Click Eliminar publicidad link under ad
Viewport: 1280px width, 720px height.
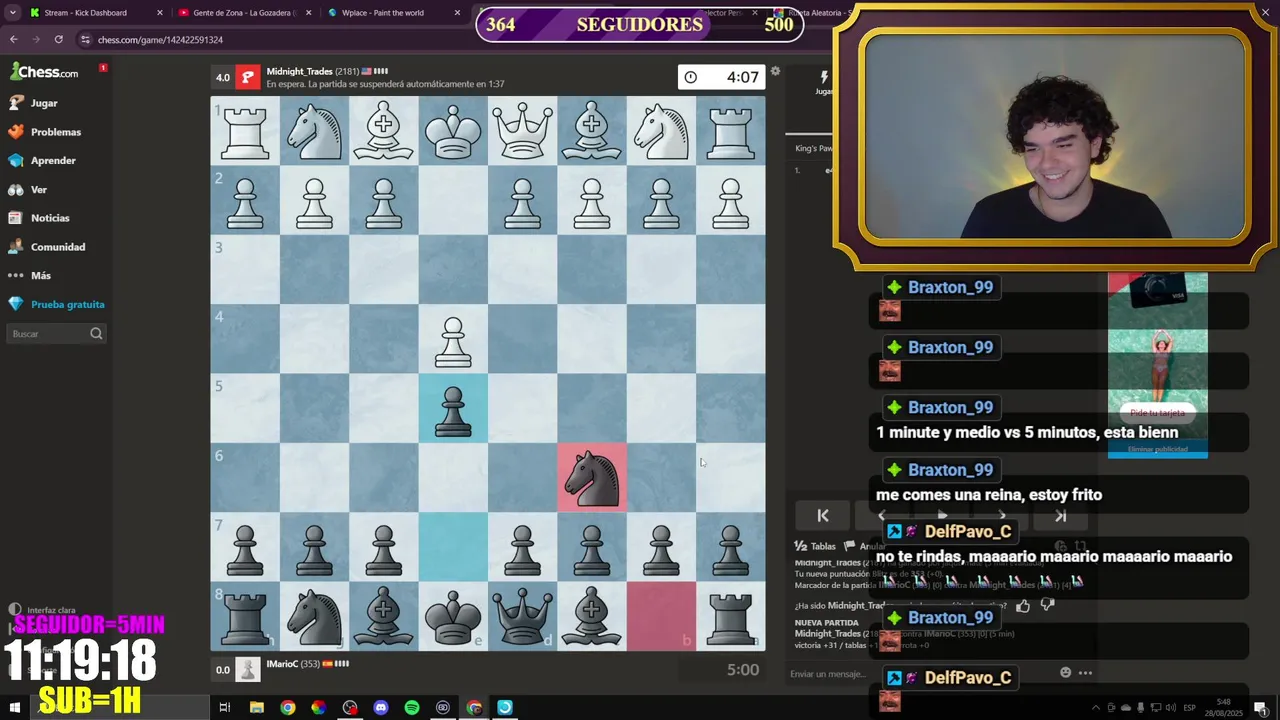(x=1157, y=450)
